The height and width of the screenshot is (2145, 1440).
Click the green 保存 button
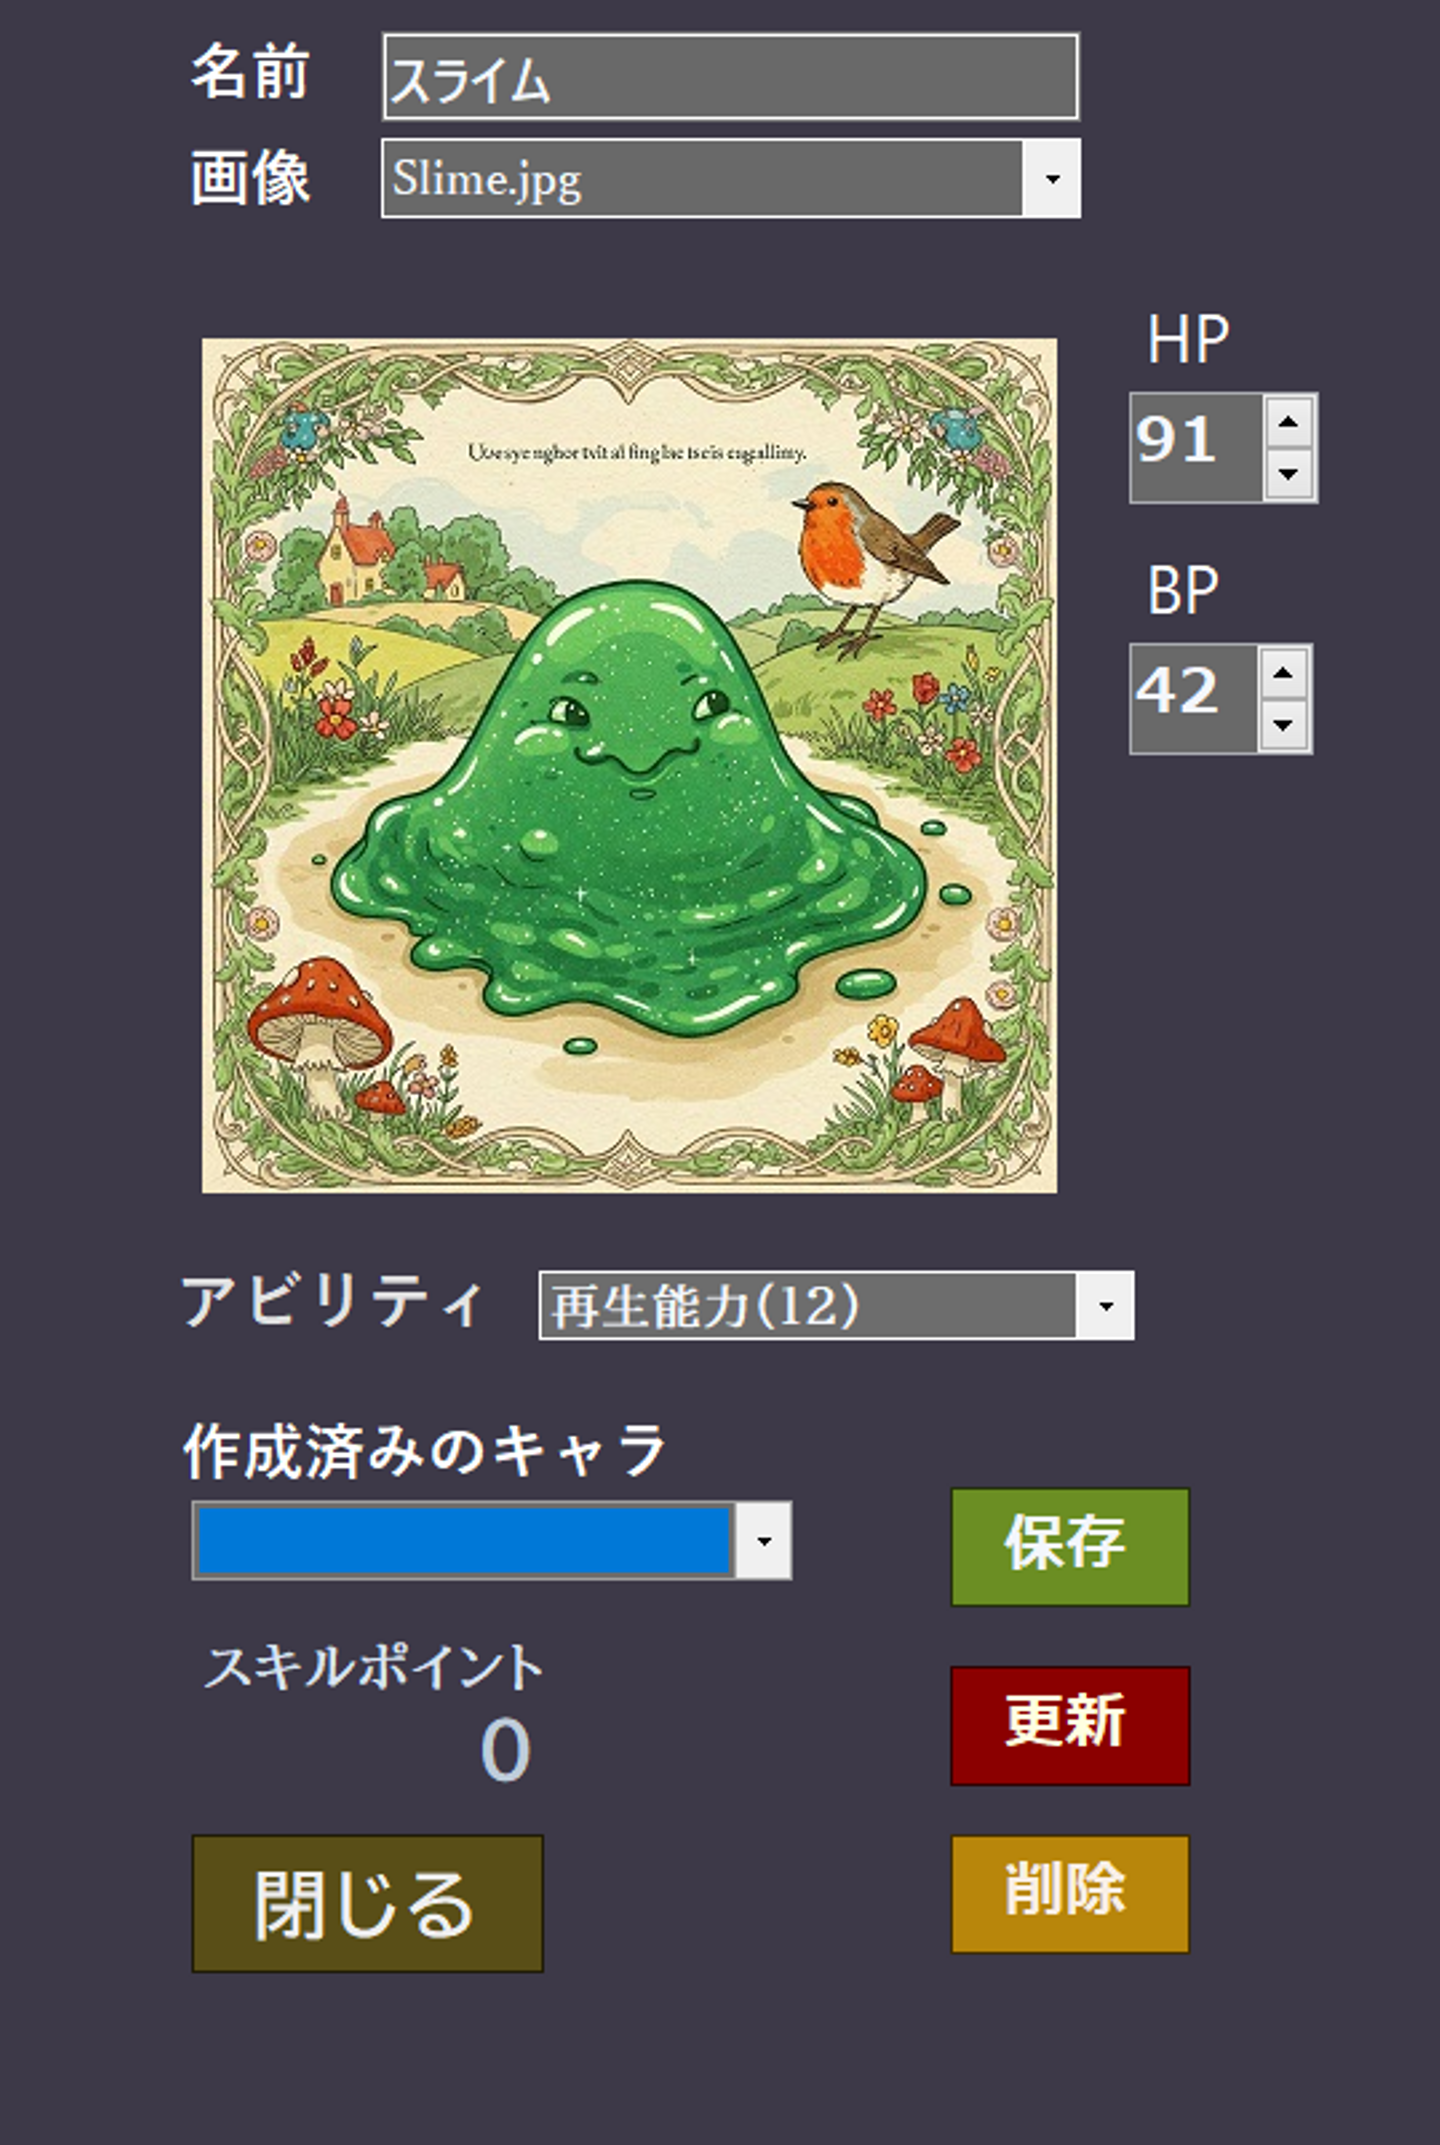pyautogui.click(x=1070, y=1546)
